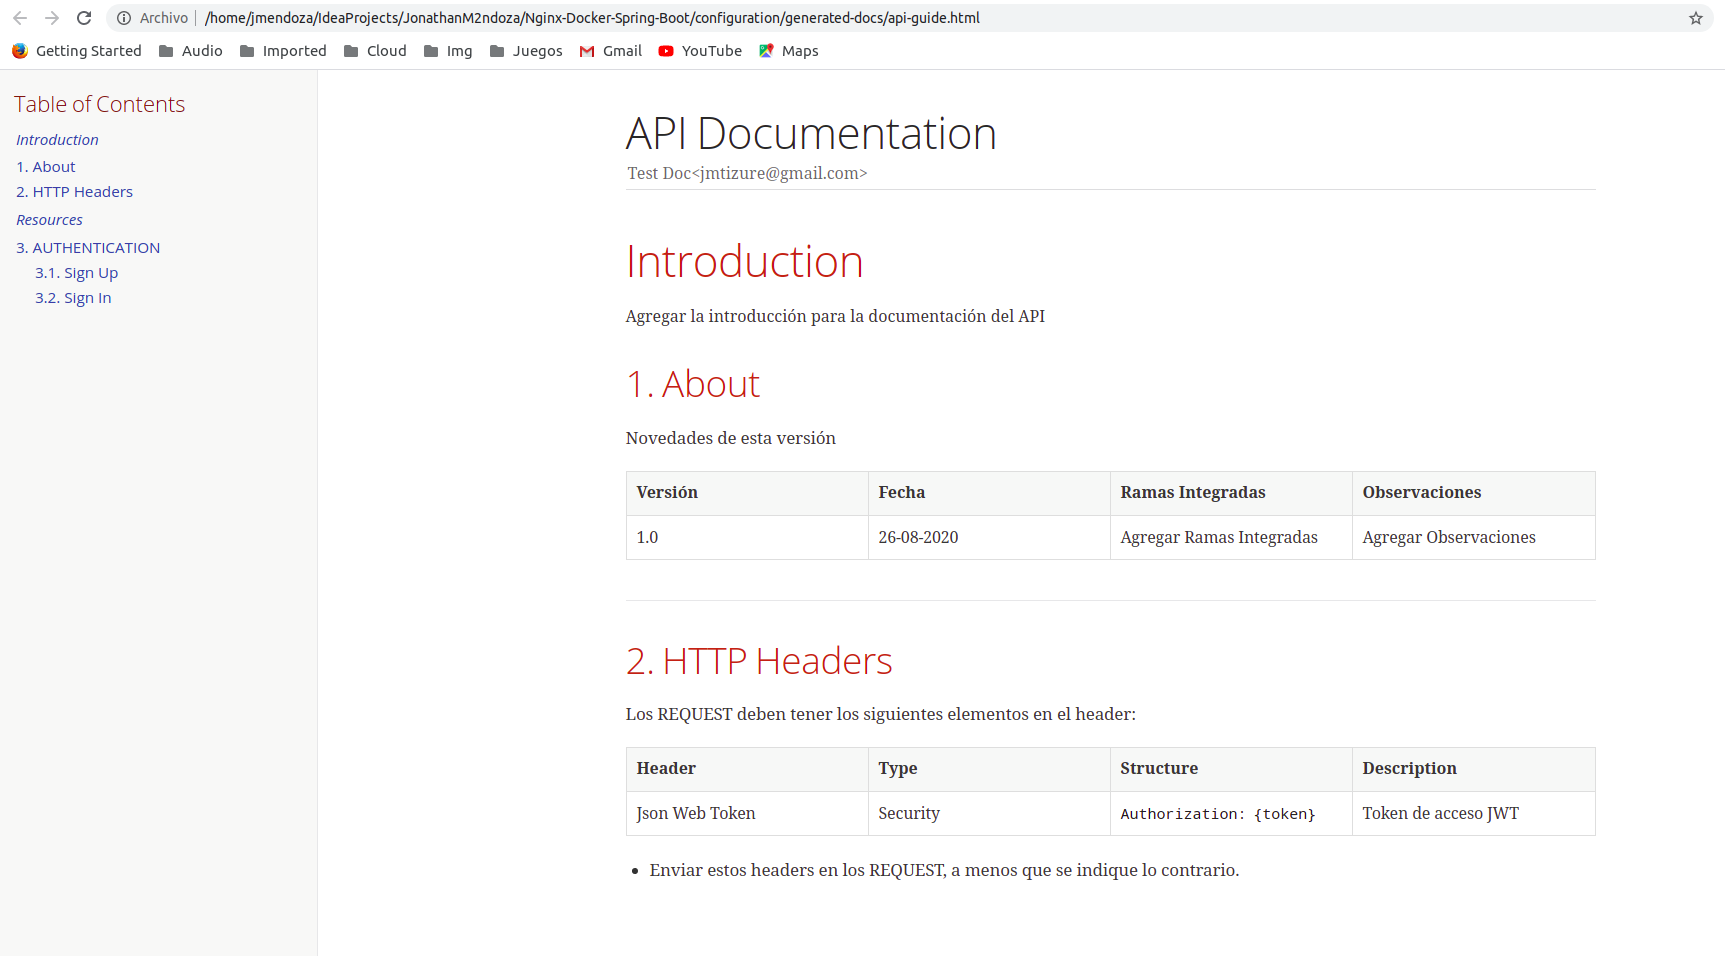Open the Gmail bookmark
This screenshot has height=956, width=1725.
(611, 51)
